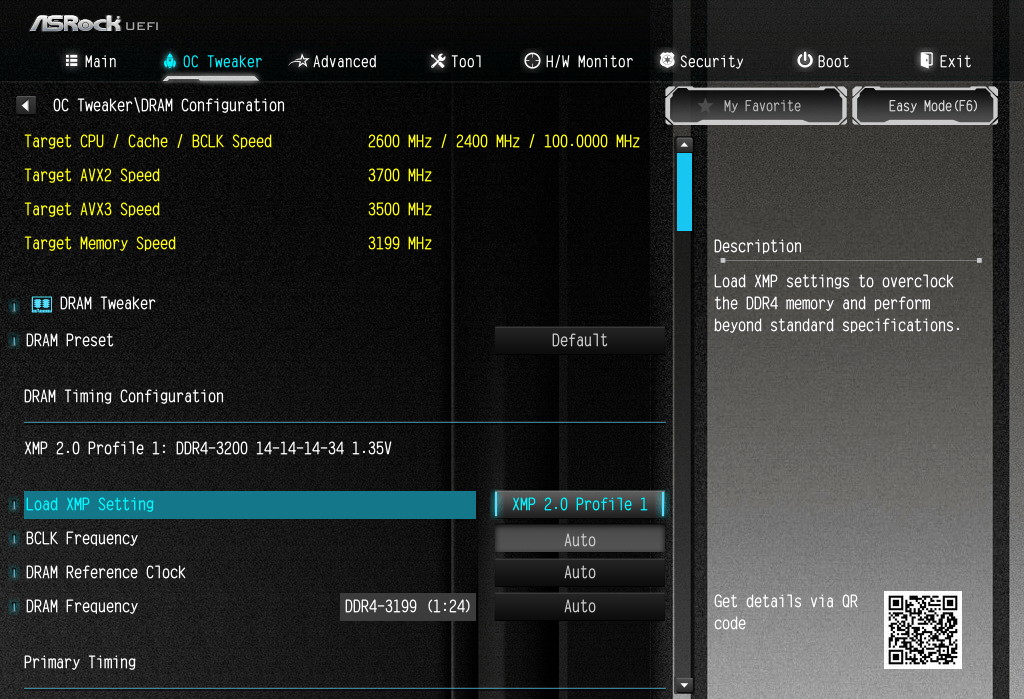Select the DRAM Reference Clock row label
The width and height of the screenshot is (1024, 699).
click(105, 573)
